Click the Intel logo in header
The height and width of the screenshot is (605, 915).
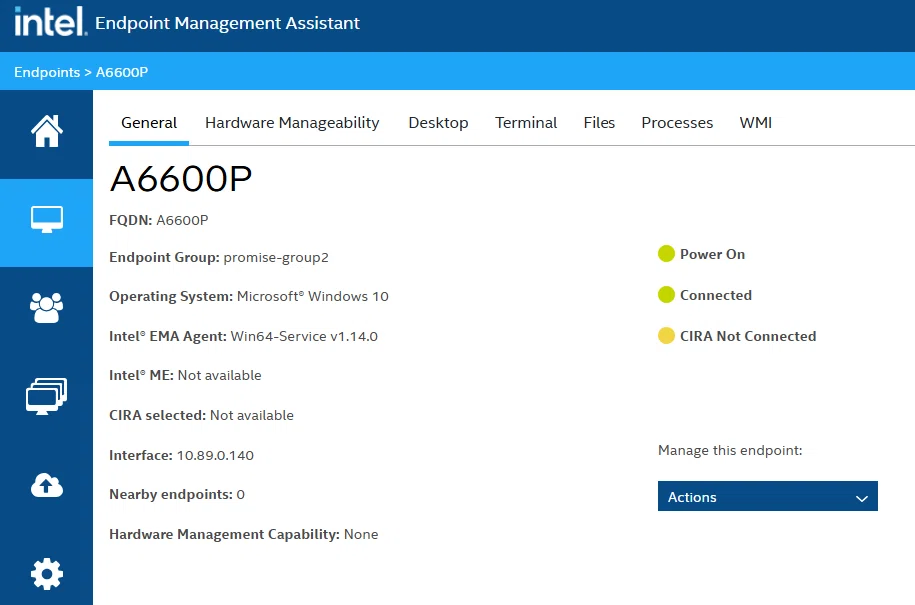(x=50, y=22)
